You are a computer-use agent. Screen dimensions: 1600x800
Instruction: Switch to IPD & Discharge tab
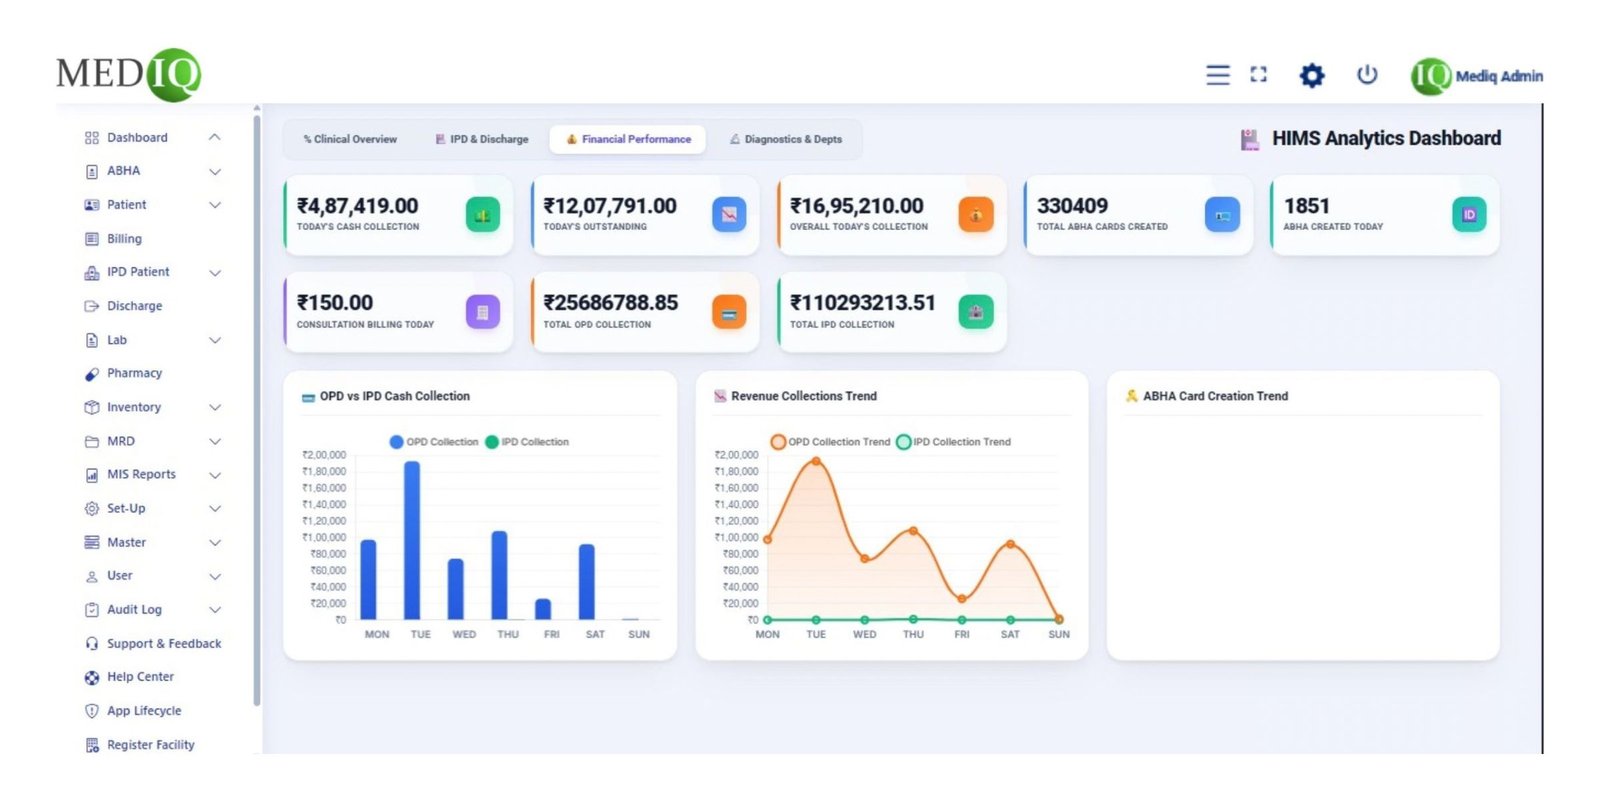coord(482,140)
